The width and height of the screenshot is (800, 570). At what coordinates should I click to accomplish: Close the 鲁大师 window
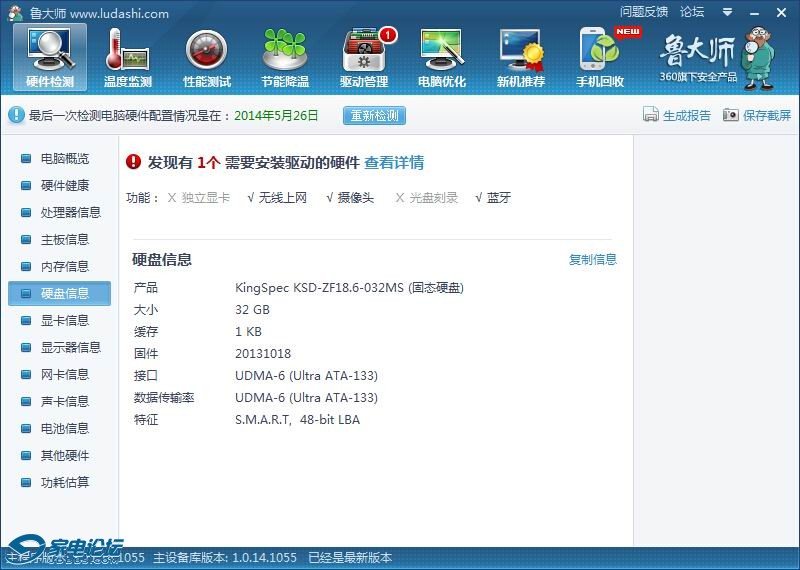781,13
